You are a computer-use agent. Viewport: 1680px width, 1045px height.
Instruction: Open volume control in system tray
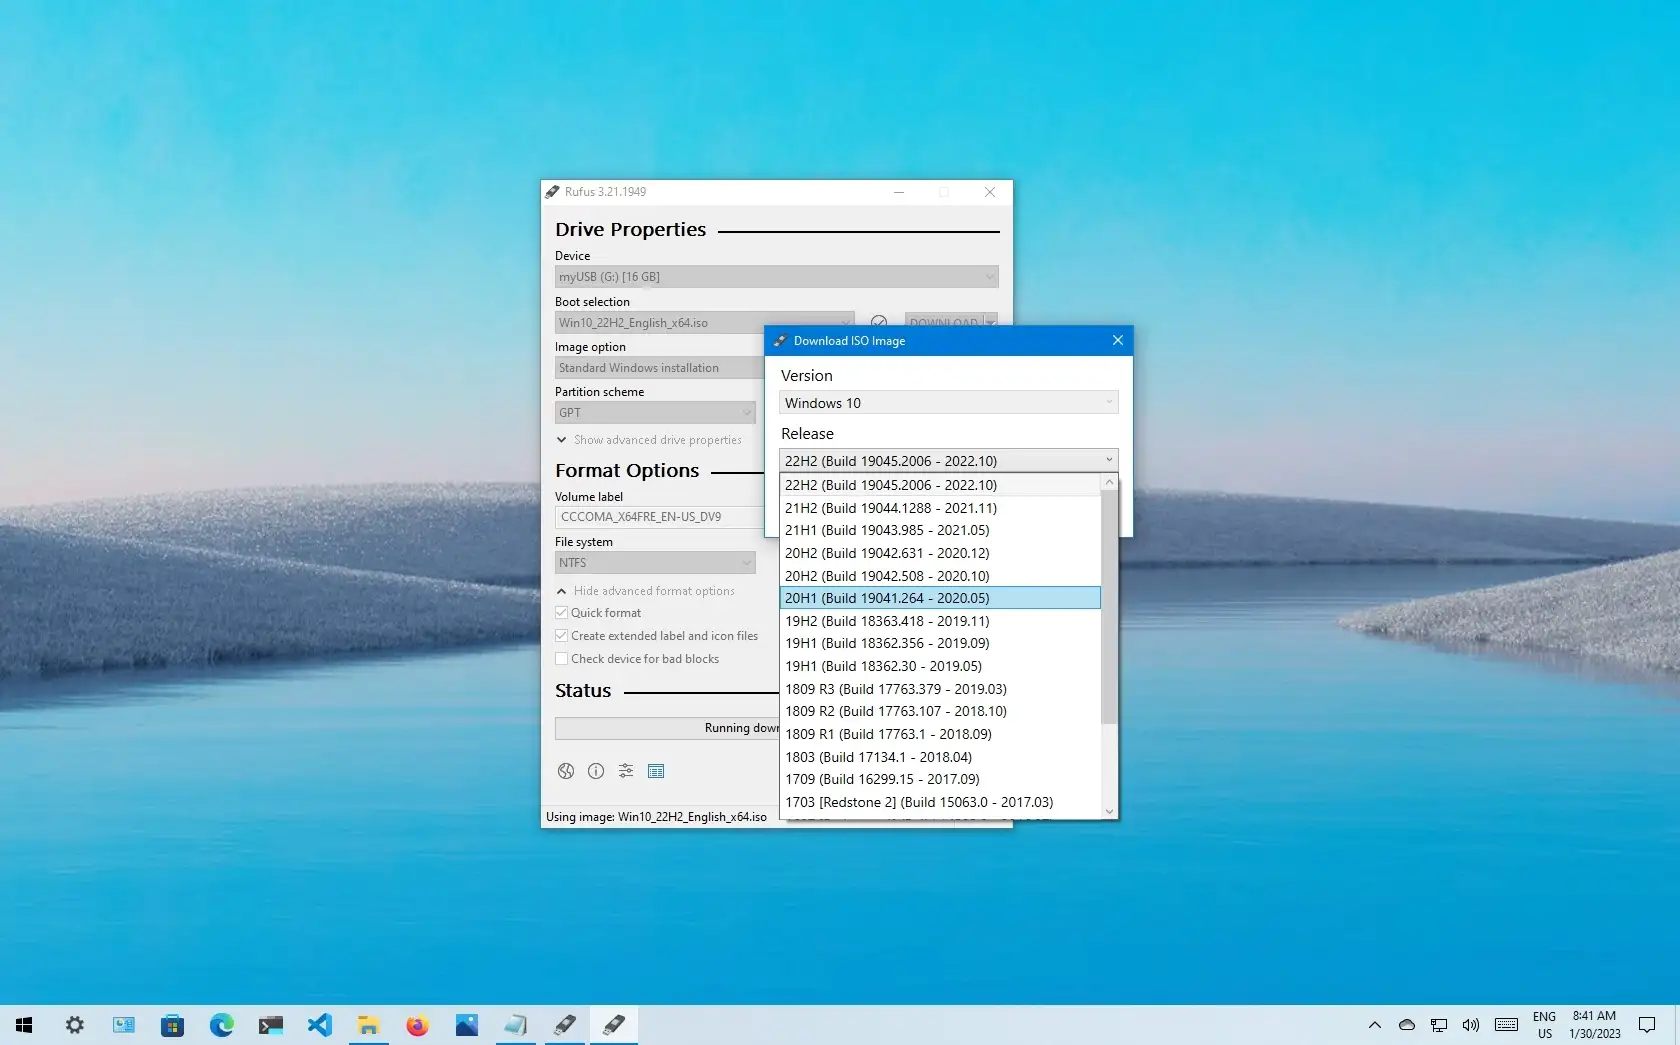(x=1470, y=1025)
